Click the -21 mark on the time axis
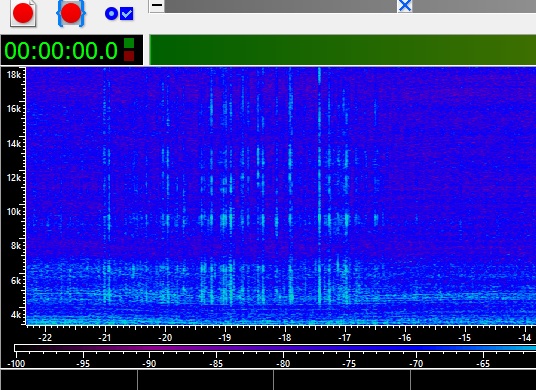Screen dimensions: 536x390 click(105, 338)
